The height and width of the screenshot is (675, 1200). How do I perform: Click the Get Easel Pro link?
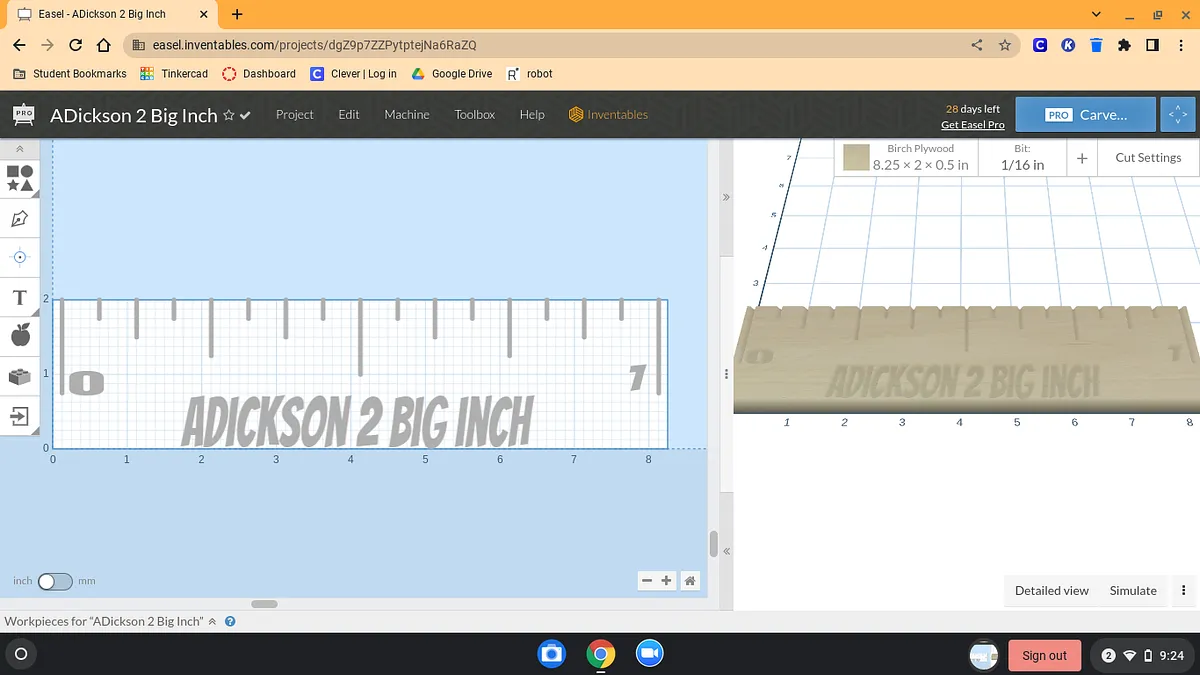pos(973,125)
